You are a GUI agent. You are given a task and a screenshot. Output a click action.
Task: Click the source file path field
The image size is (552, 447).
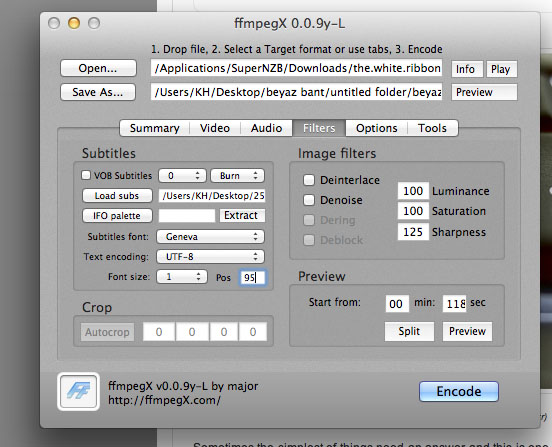[296, 68]
